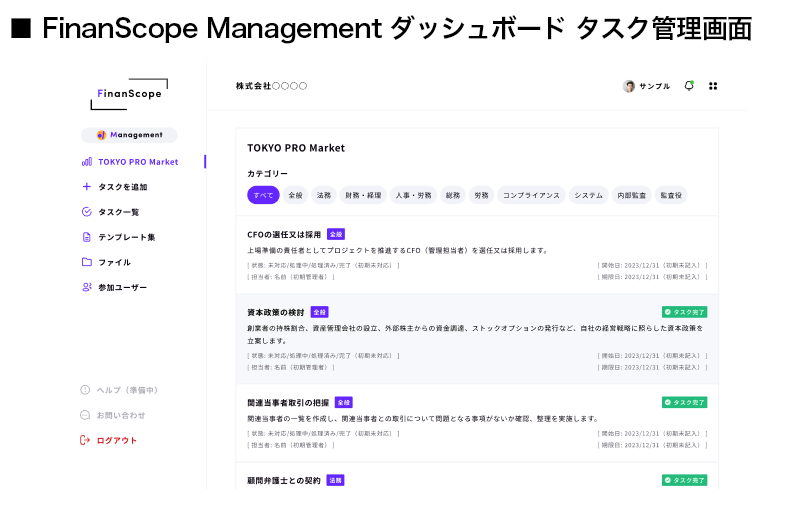Screen dimensions: 800x532
Task: Click the help circle icon
Action: pyautogui.click(x=85, y=390)
